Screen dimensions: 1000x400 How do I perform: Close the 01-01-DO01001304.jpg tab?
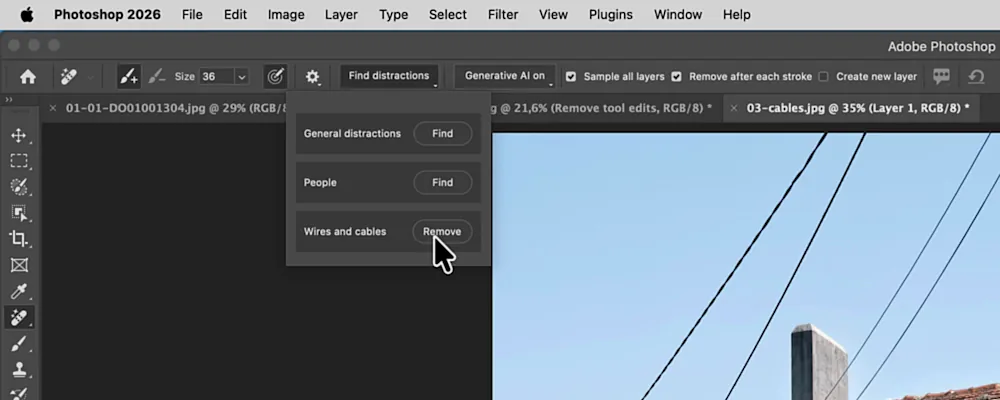pos(53,108)
